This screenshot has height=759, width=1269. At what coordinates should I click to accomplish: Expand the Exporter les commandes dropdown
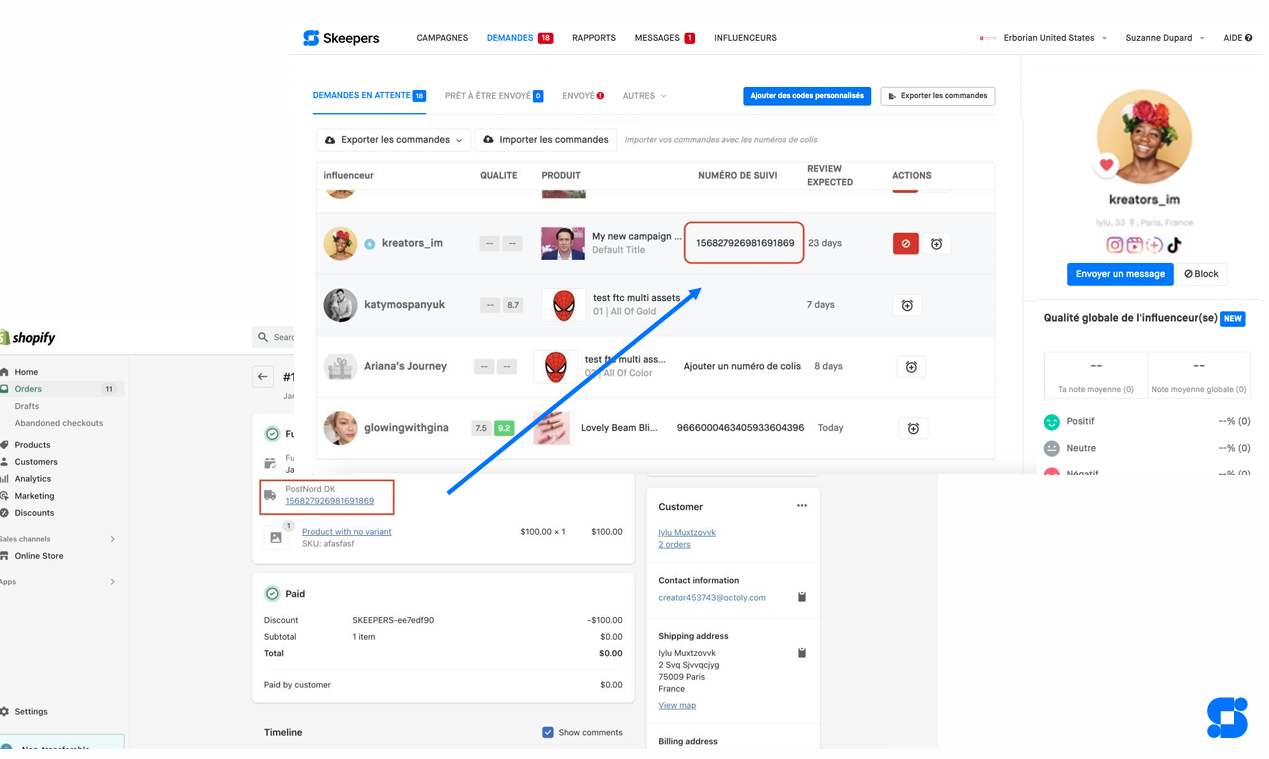[x=394, y=140]
